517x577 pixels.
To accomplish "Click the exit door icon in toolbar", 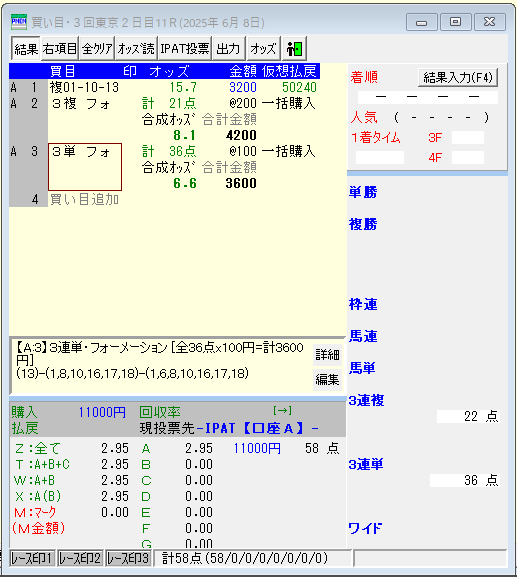I will tap(294, 49).
